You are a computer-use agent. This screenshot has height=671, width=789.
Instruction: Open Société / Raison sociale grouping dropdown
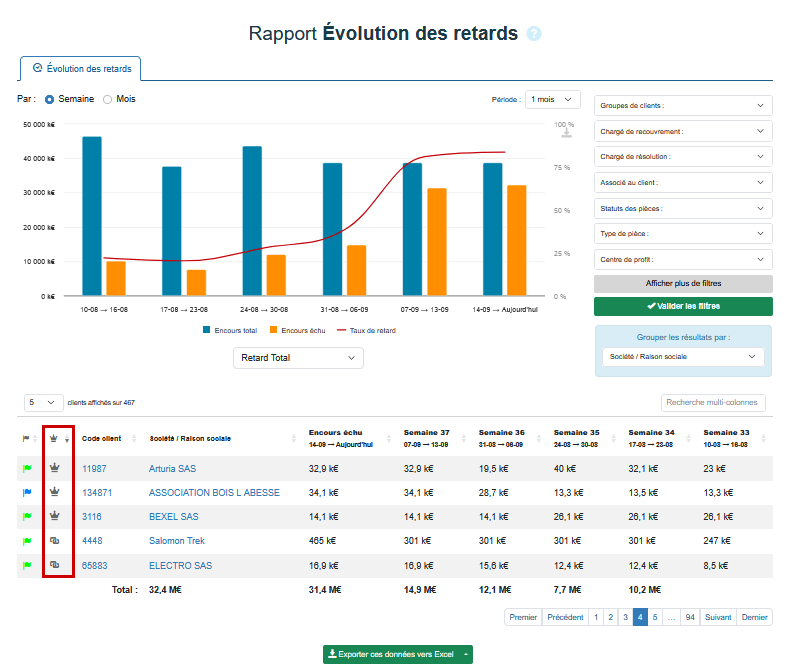tap(683, 356)
